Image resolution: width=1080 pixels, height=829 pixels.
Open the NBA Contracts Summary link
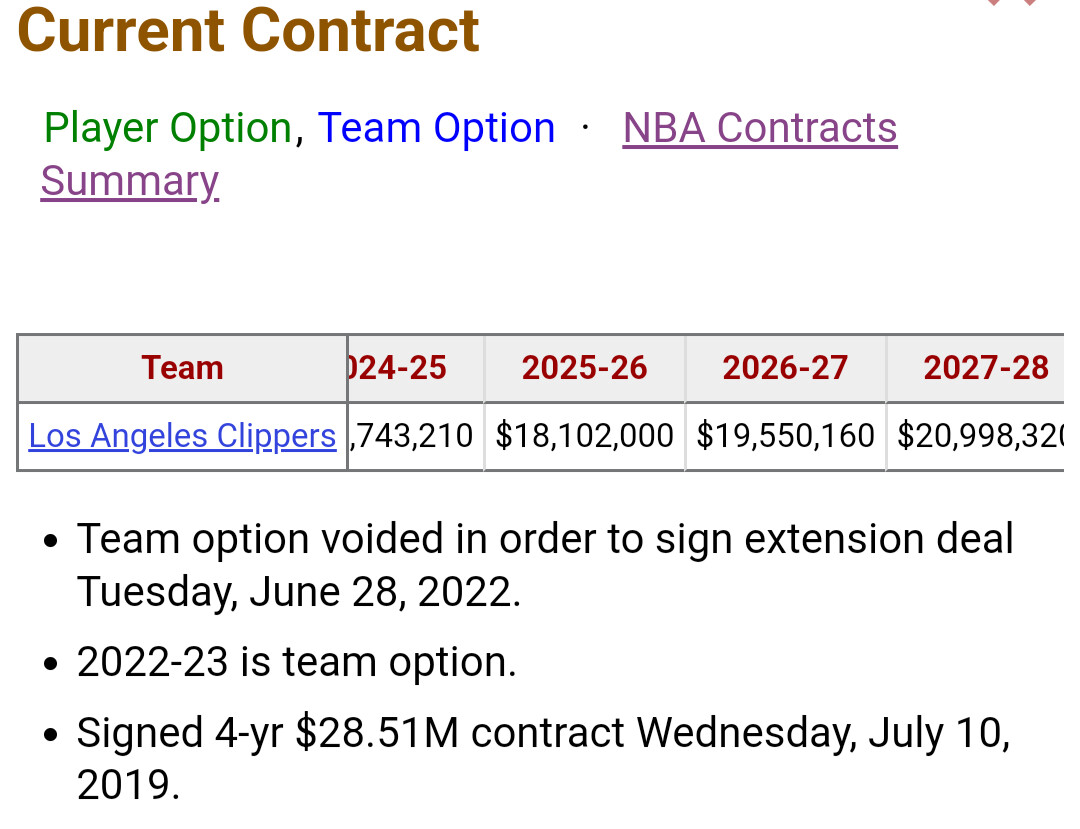click(759, 129)
